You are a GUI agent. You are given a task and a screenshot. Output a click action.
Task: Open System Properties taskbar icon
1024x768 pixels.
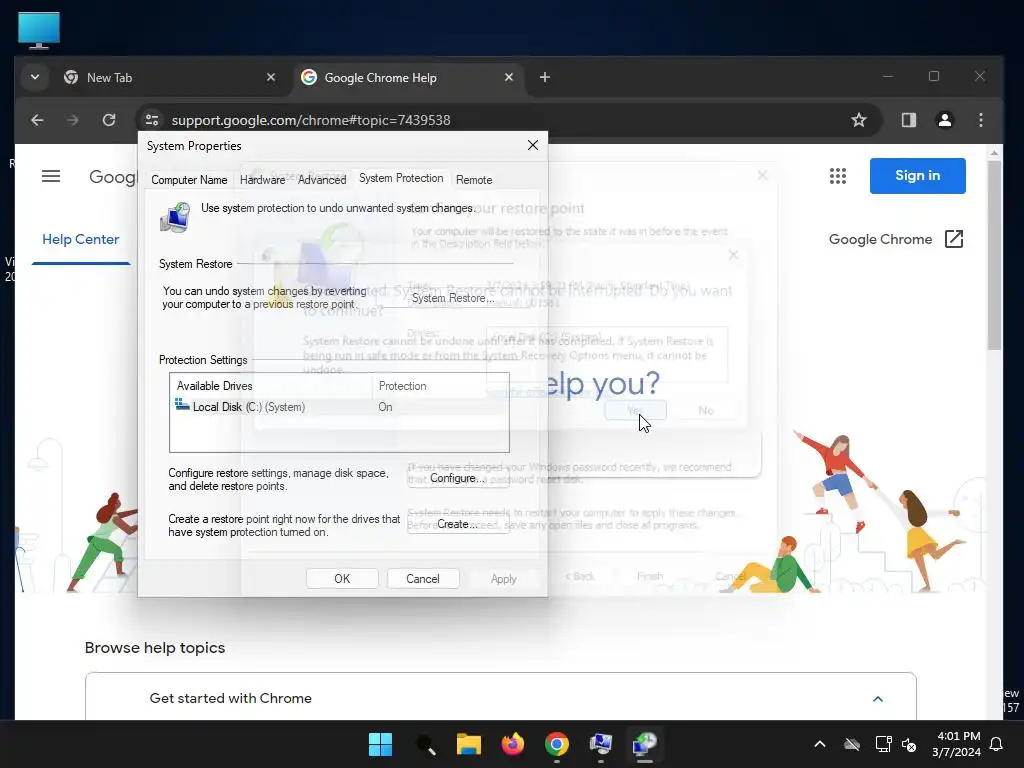(x=600, y=744)
